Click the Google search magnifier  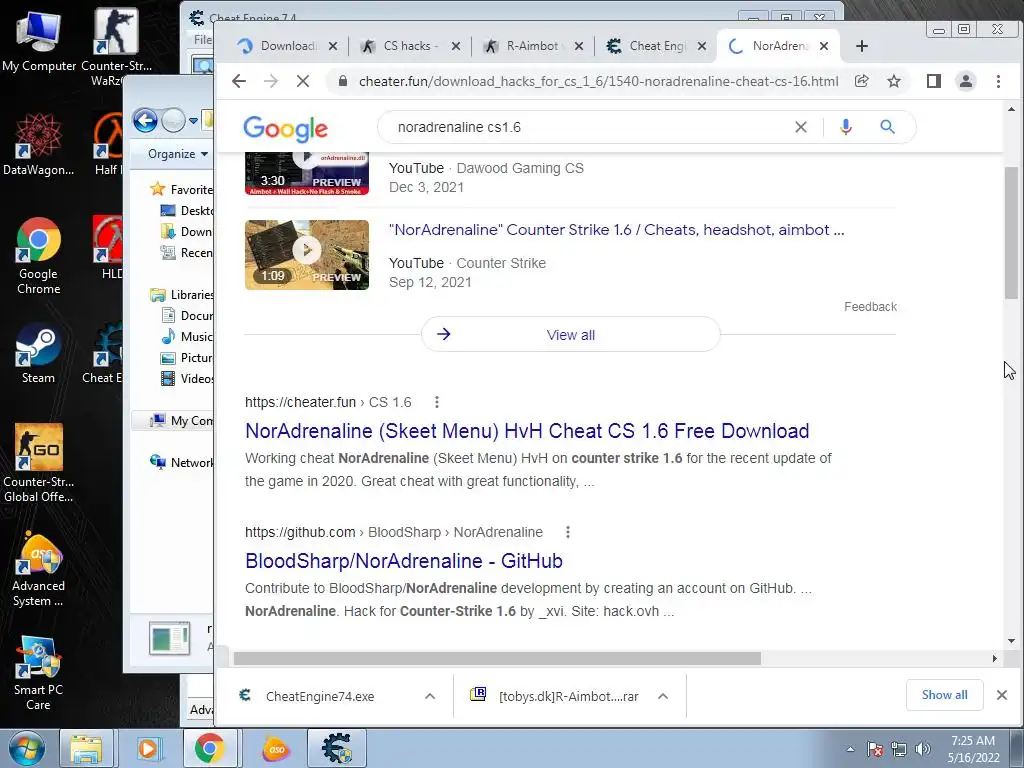887,127
